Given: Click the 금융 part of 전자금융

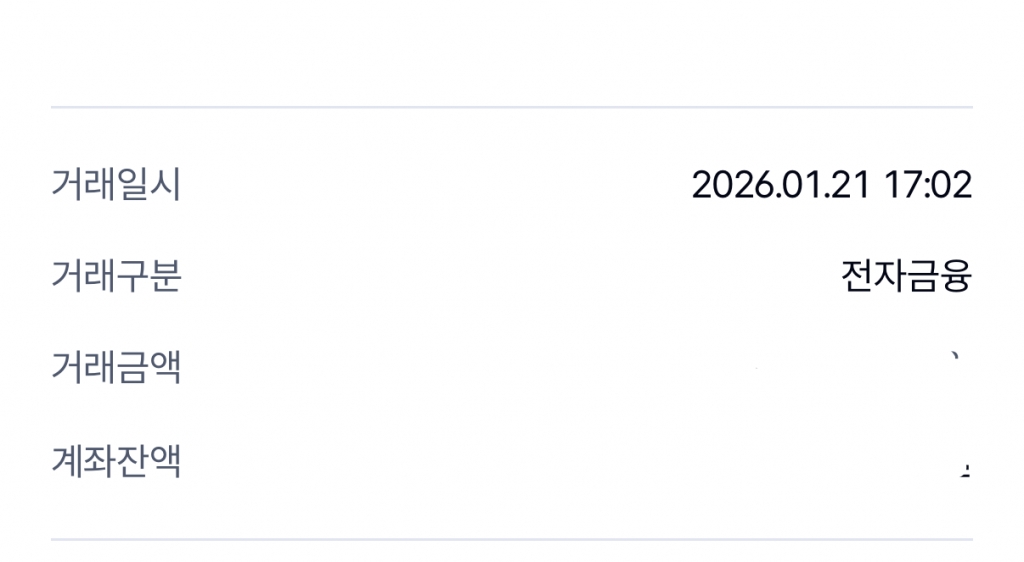Looking at the screenshot, I should [x=939, y=276].
